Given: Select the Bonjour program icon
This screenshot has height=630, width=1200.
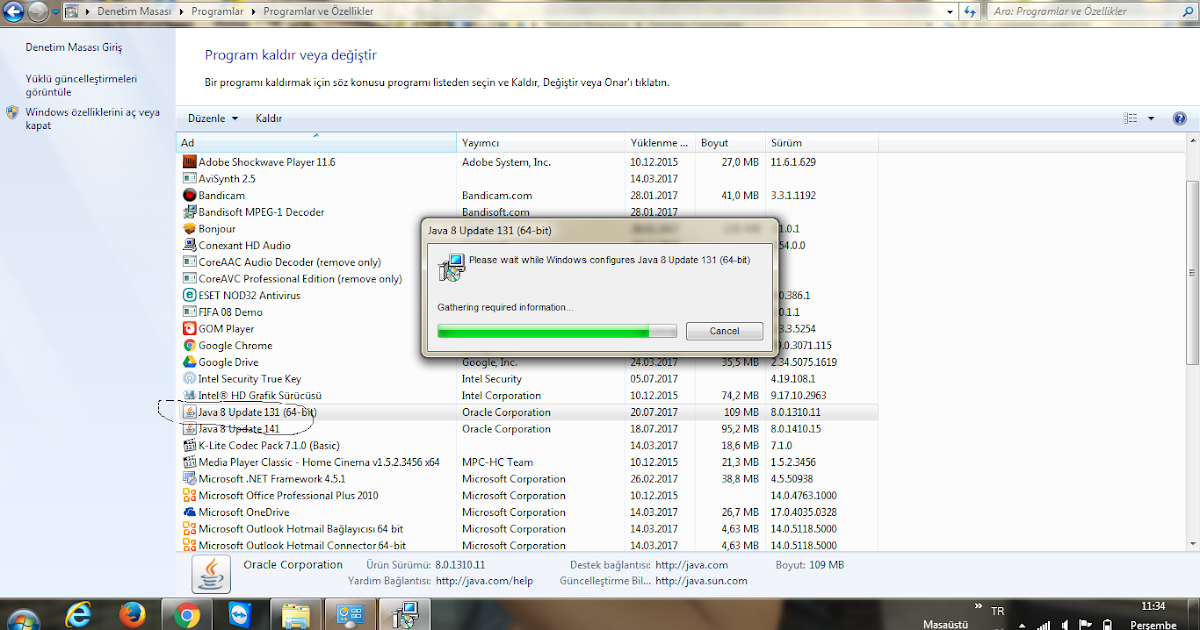Looking at the screenshot, I should tap(190, 228).
